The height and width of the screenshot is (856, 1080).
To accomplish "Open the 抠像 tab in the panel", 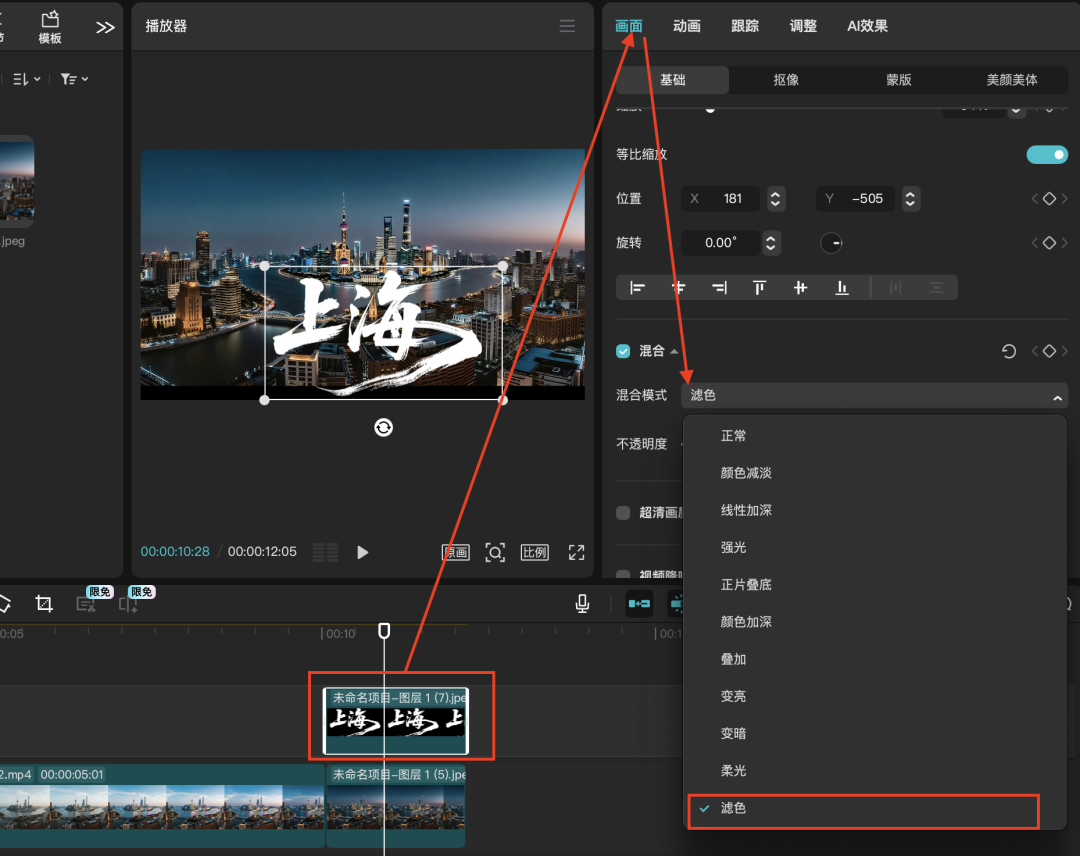I will coord(787,80).
